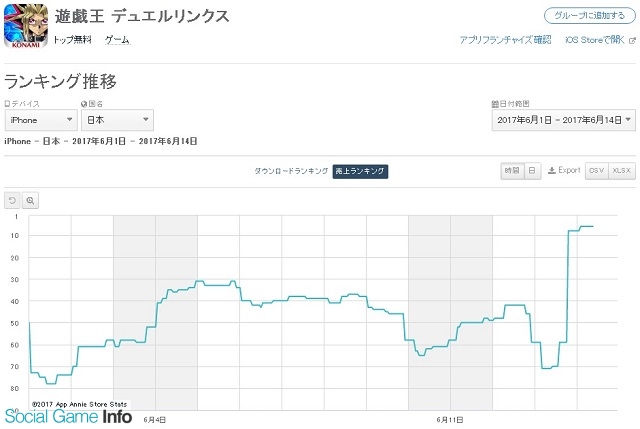Export data as CSV
The height and width of the screenshot is (429, 640).
point(597,171)
